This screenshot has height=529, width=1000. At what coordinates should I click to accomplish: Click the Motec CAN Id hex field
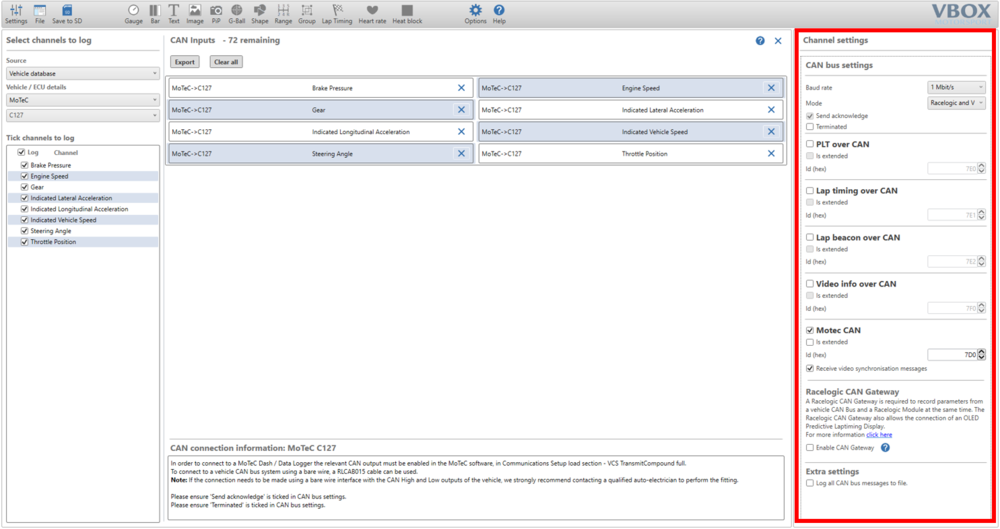952,355
